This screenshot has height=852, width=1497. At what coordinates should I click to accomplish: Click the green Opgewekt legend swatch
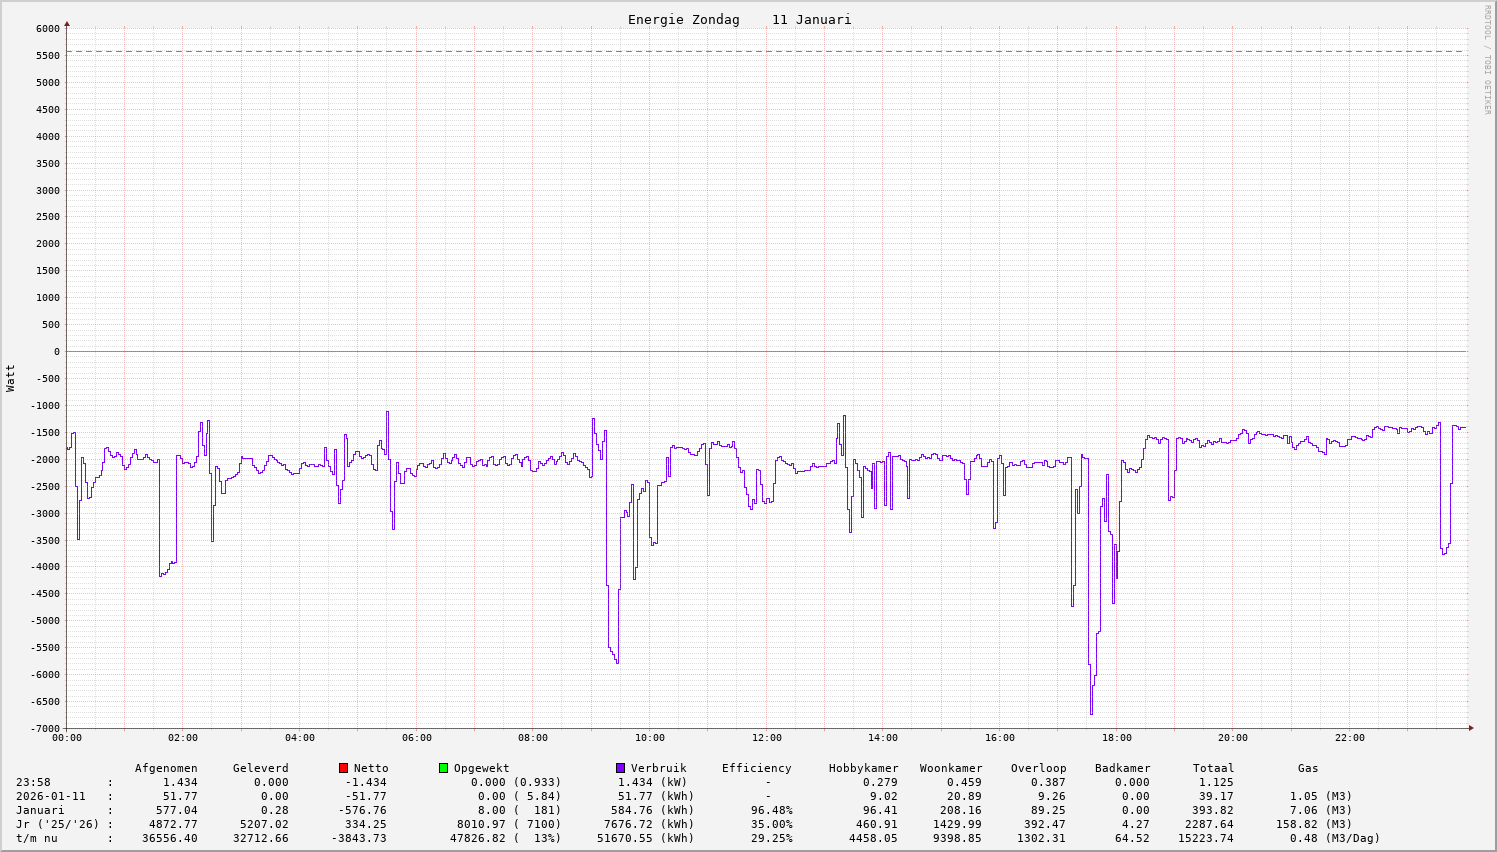443,768
